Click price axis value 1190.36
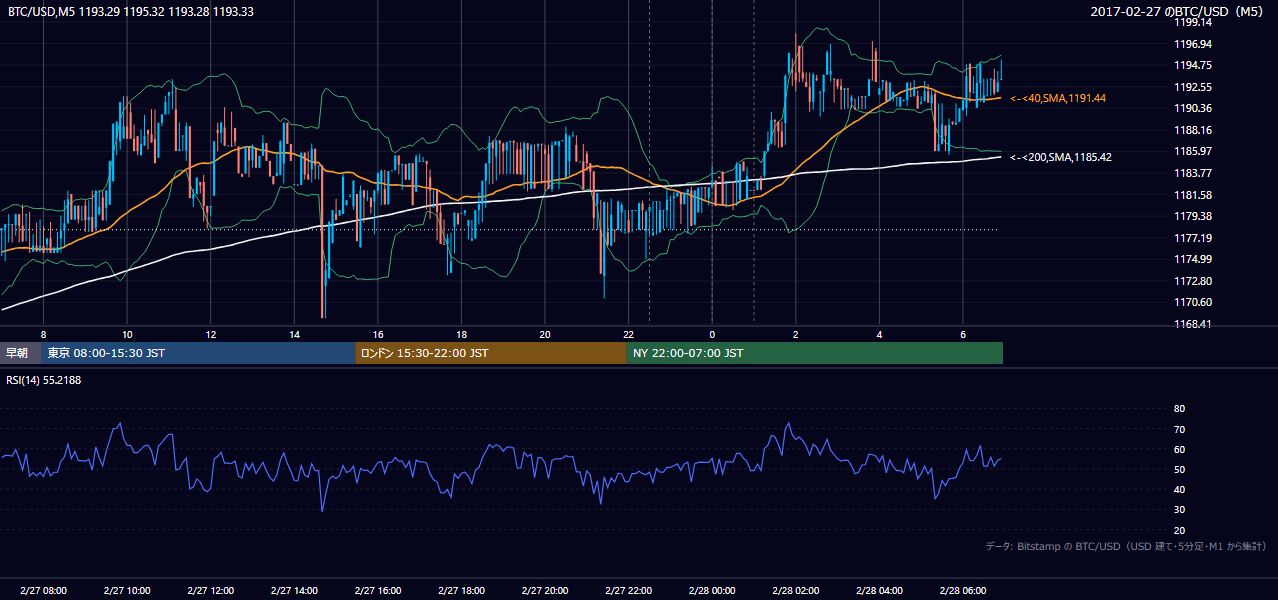The width and height of the screenshot is (1278, 600). 1192,108
